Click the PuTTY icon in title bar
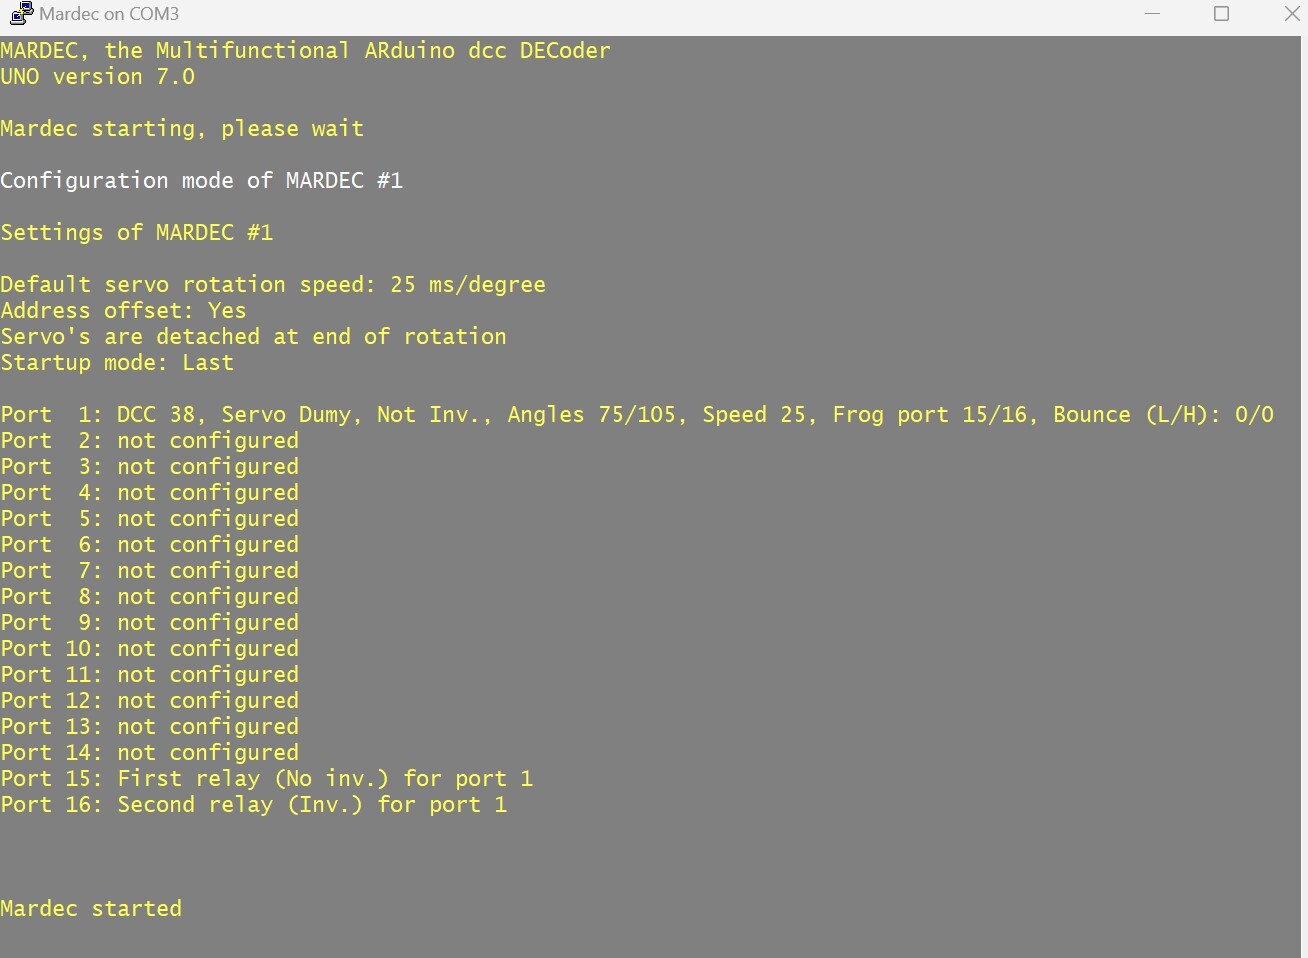This screenshot has width=1308, height=958. [x=21, y=14]
